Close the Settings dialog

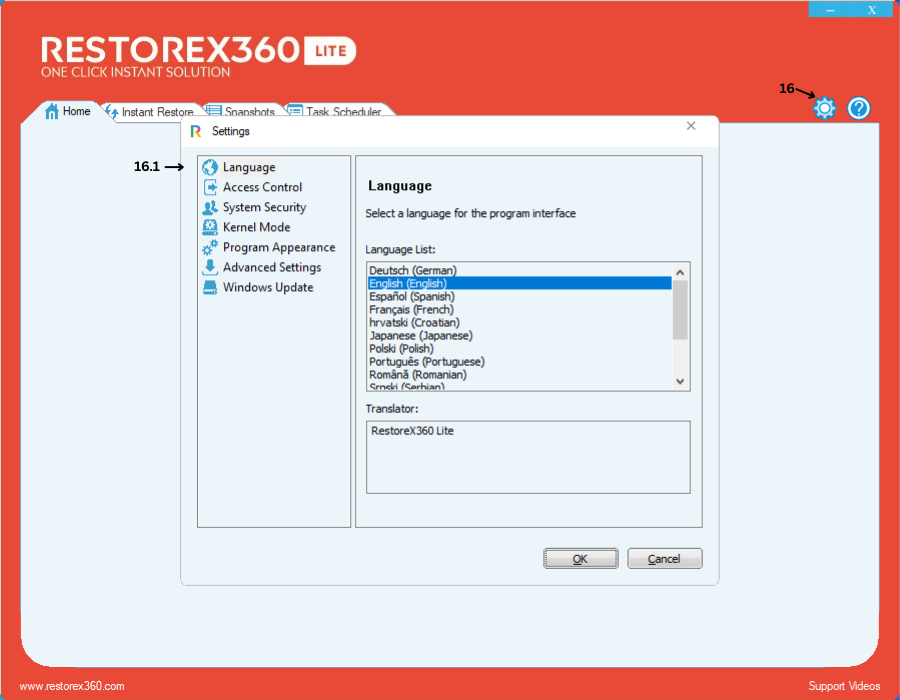click(x=691, y=126)
